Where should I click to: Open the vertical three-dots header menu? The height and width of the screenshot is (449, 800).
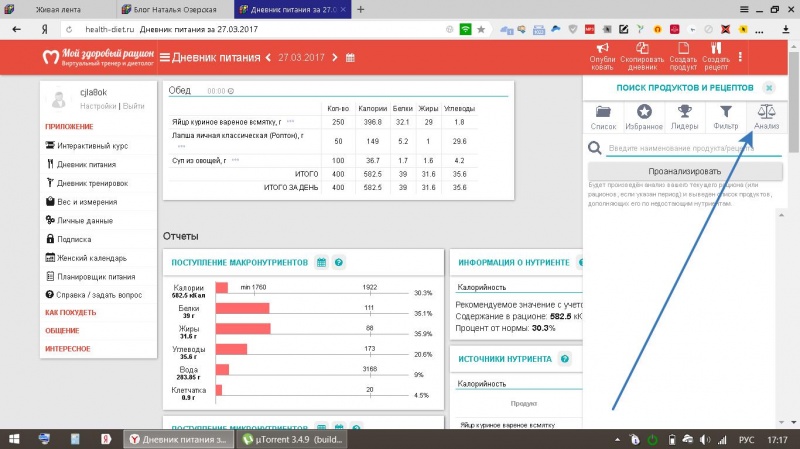click(740, 57)
